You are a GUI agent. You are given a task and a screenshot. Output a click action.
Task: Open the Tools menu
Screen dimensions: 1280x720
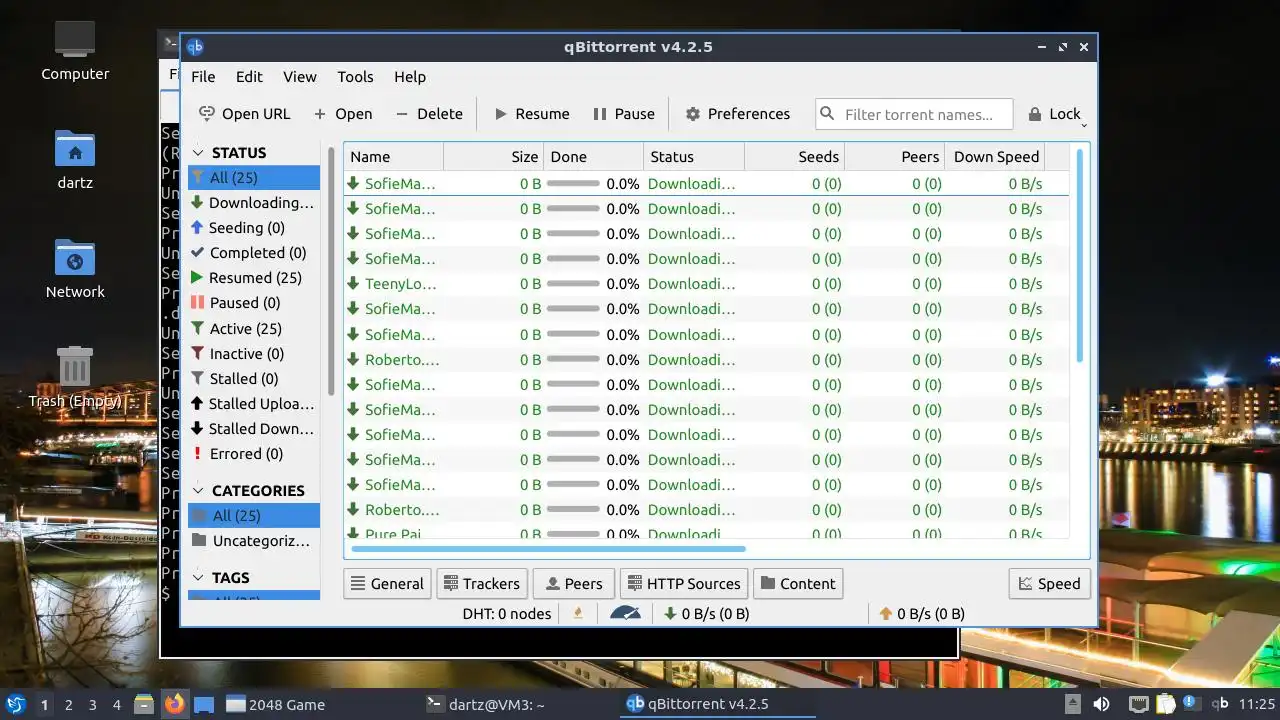(355, 77)
